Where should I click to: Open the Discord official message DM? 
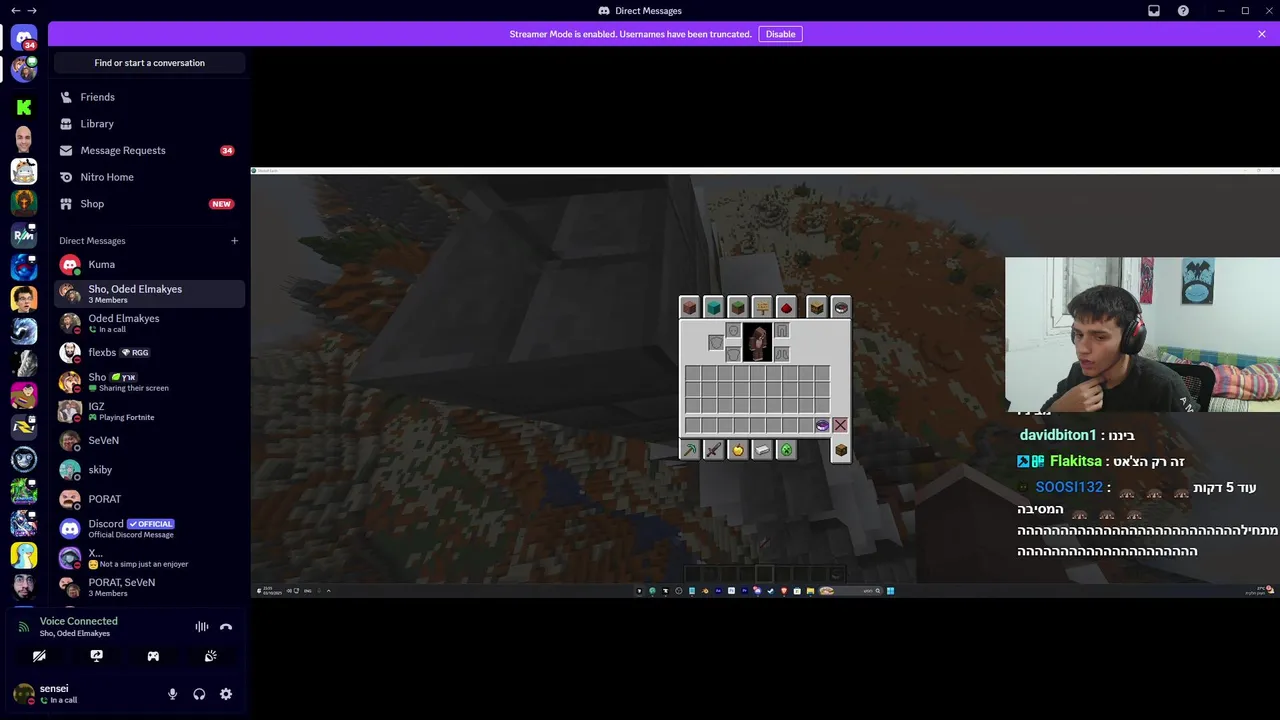point(150,528)
